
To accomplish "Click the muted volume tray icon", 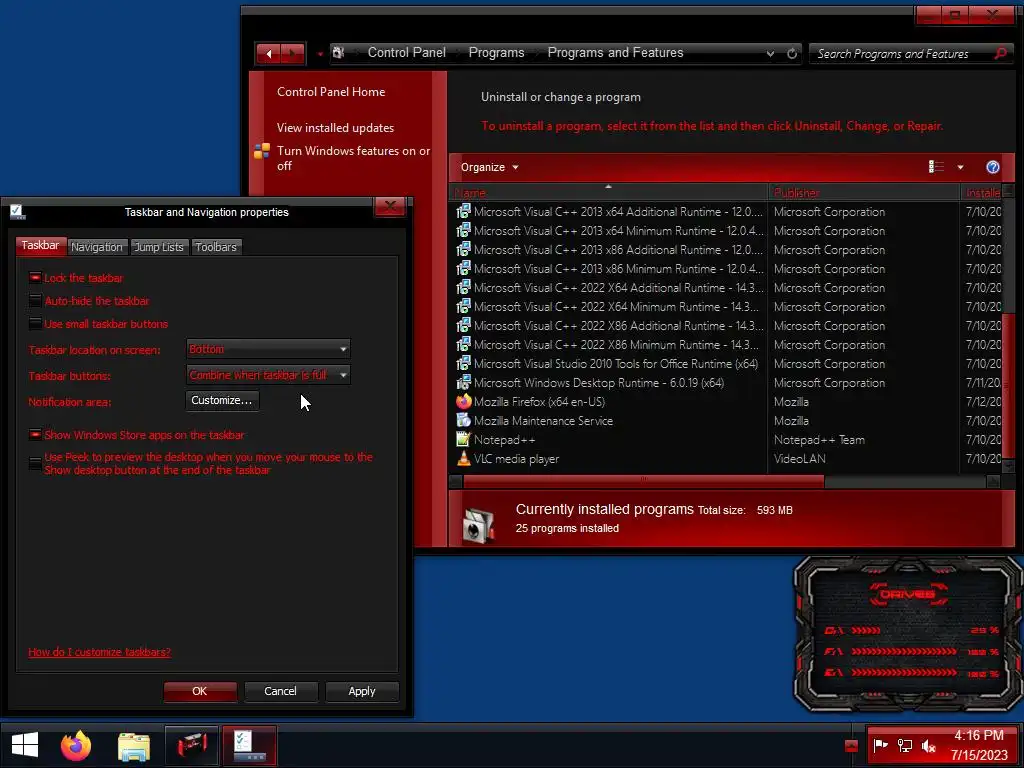I will tap(928, 745).
